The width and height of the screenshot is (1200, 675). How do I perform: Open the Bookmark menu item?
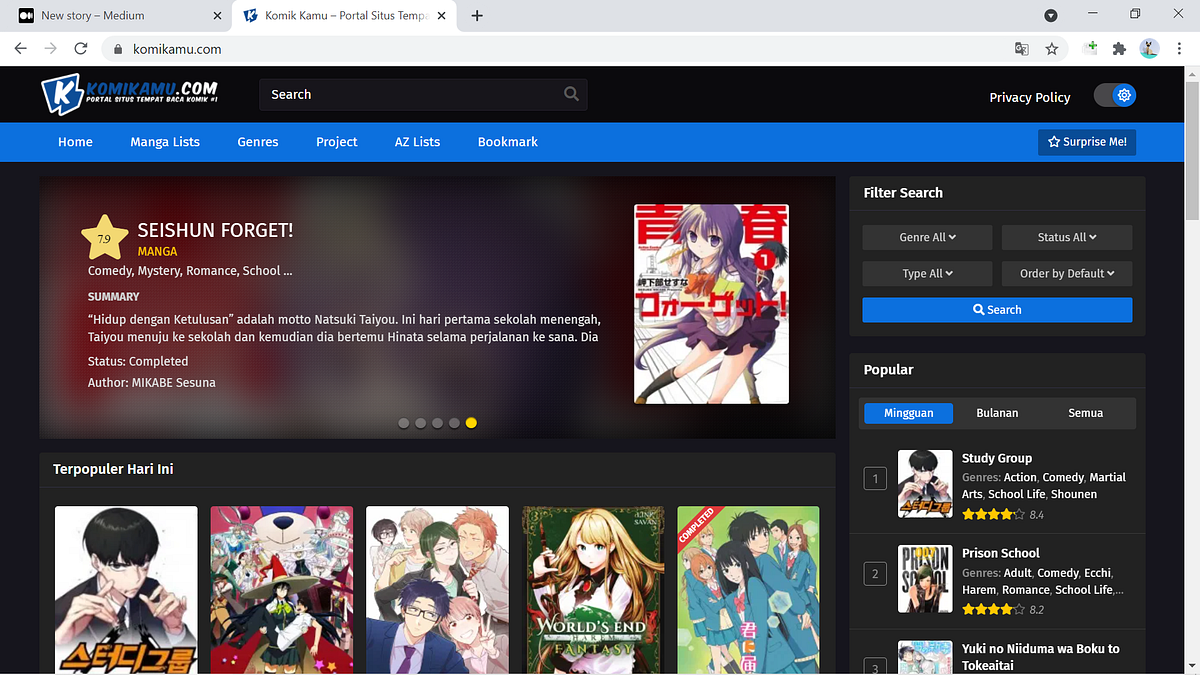point(508,142)
